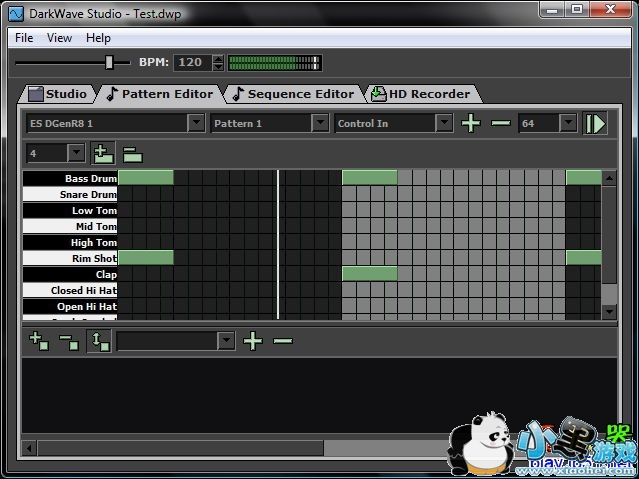The image size is (639, 479).
Task: Click the remove-with-square icon in the lower toolbar
Action: pos(69,341)
